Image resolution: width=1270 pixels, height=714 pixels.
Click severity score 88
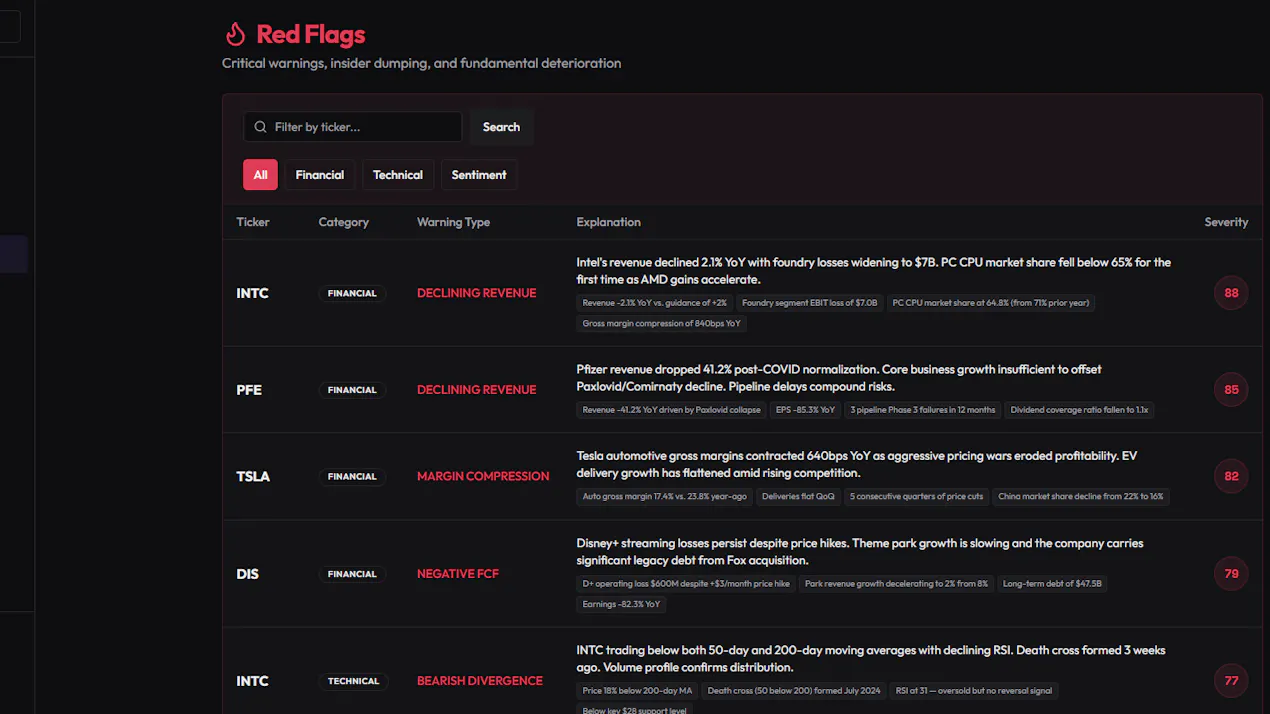point(1231,293)
